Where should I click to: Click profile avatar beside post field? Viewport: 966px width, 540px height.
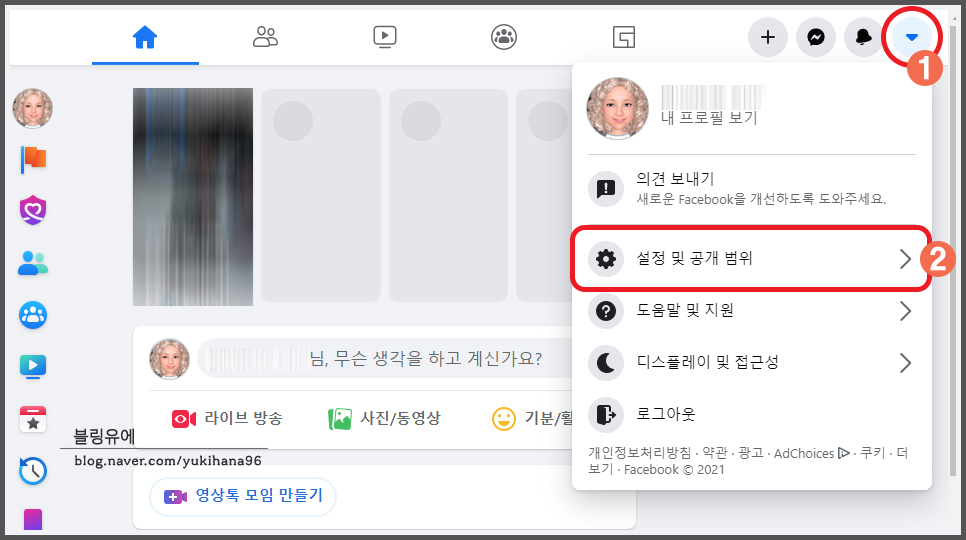169,358
